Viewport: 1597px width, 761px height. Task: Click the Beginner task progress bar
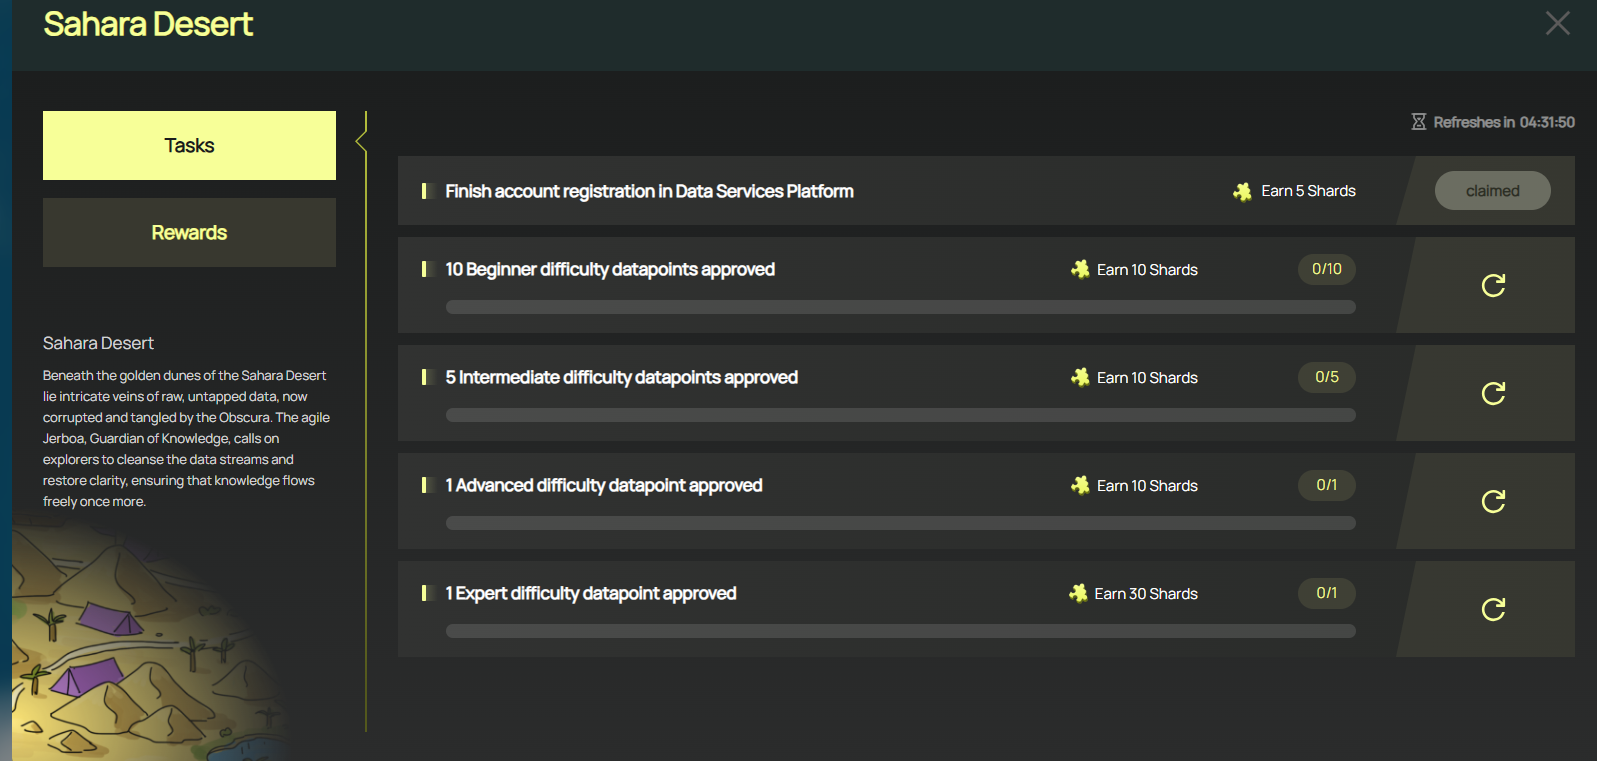click(x=900, y=307)
